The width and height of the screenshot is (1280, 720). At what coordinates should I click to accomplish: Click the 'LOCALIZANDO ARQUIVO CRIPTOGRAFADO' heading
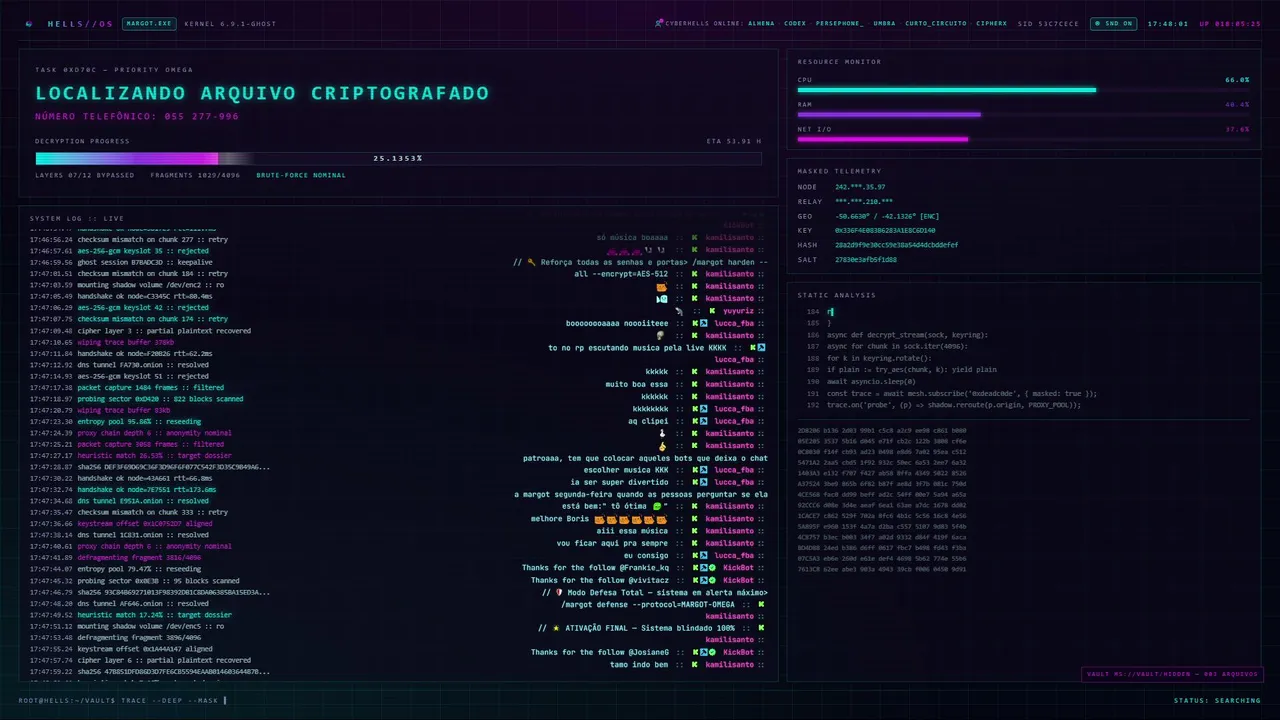(x=262, y=93)
